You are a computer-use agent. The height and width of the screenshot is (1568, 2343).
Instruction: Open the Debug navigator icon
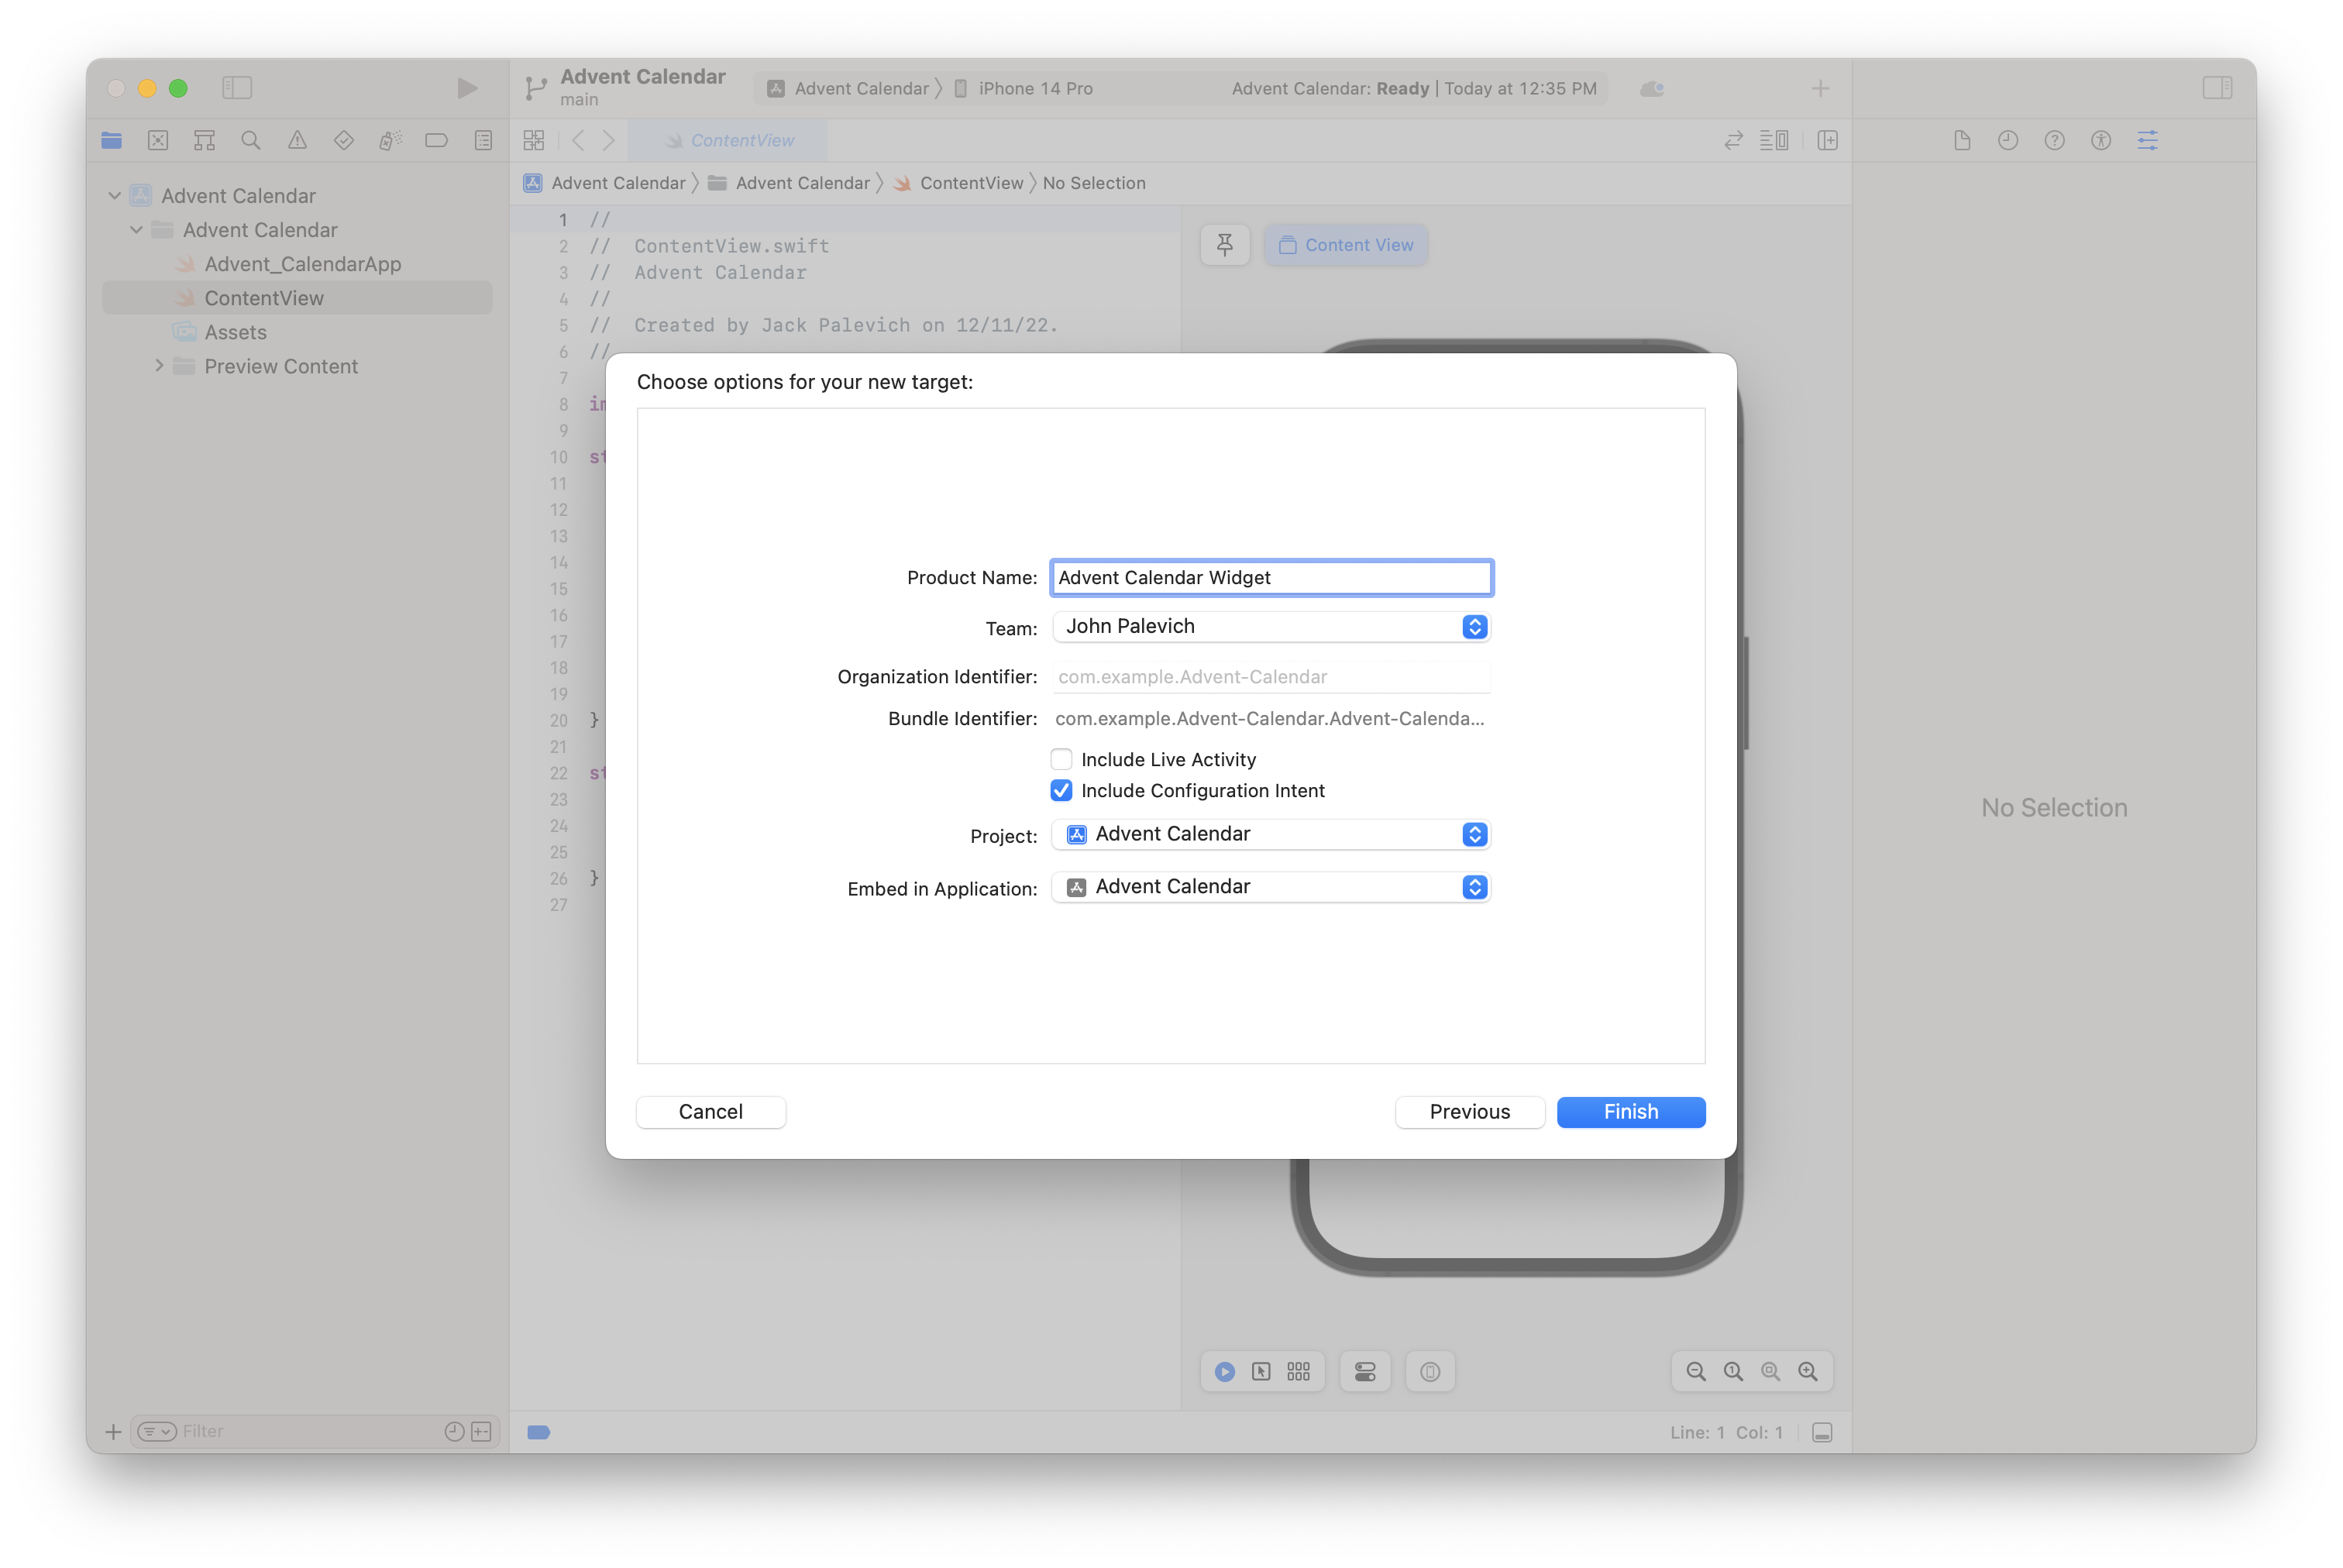pos(390,140)
